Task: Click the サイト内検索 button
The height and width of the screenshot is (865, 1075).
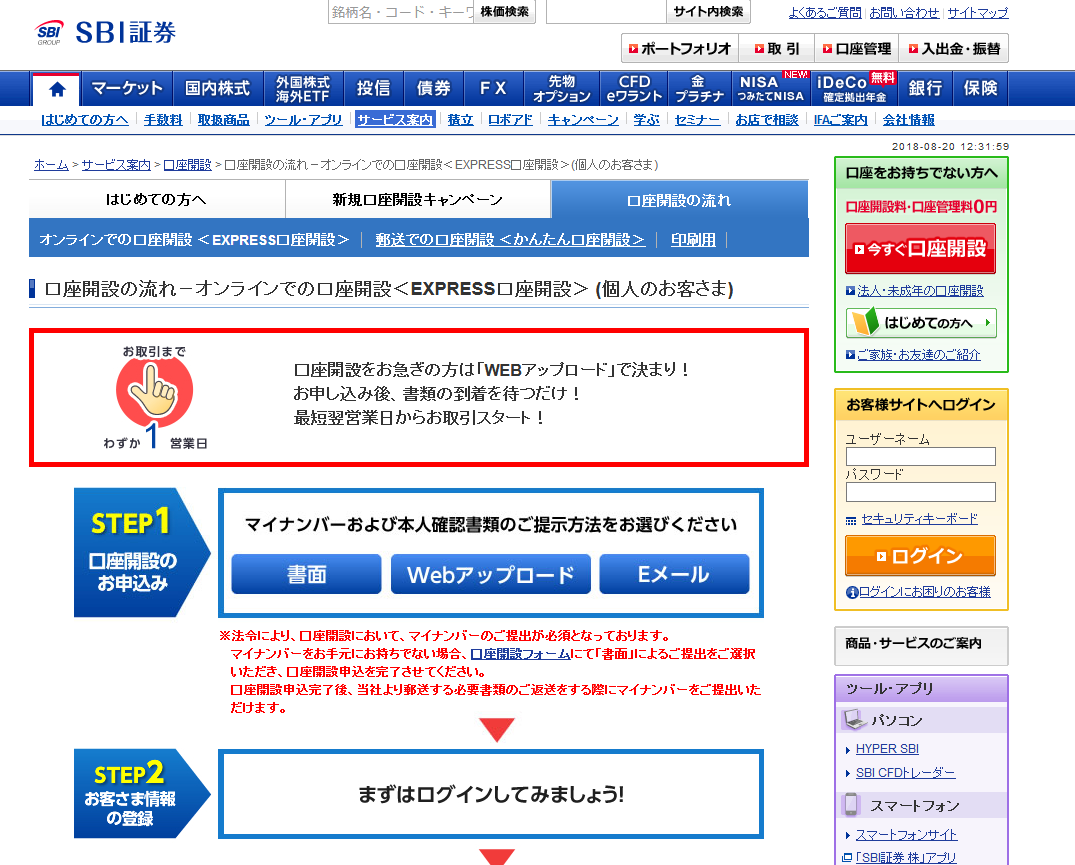Action: click(x=708, y=12)
